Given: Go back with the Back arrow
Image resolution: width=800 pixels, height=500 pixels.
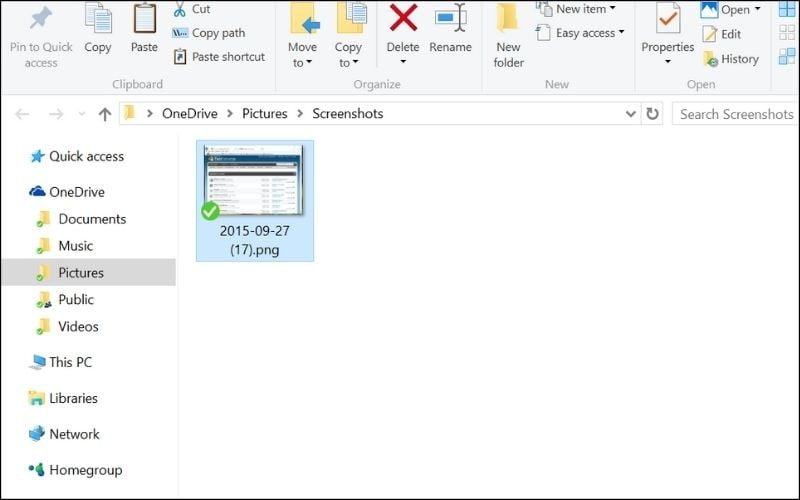Looking at the screenshot, I should click(x=22, y=114).
